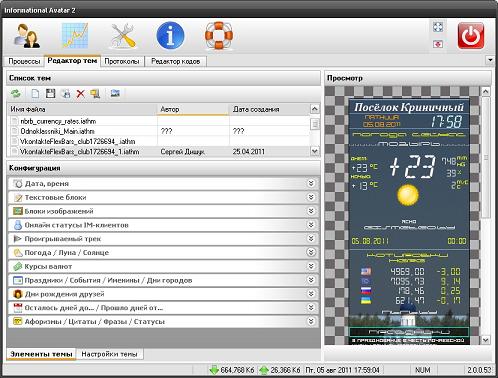Screen dimensions: 498x378
Task: Click the play icon beside Проигрываемый трек
Action: tap(18, 239)
